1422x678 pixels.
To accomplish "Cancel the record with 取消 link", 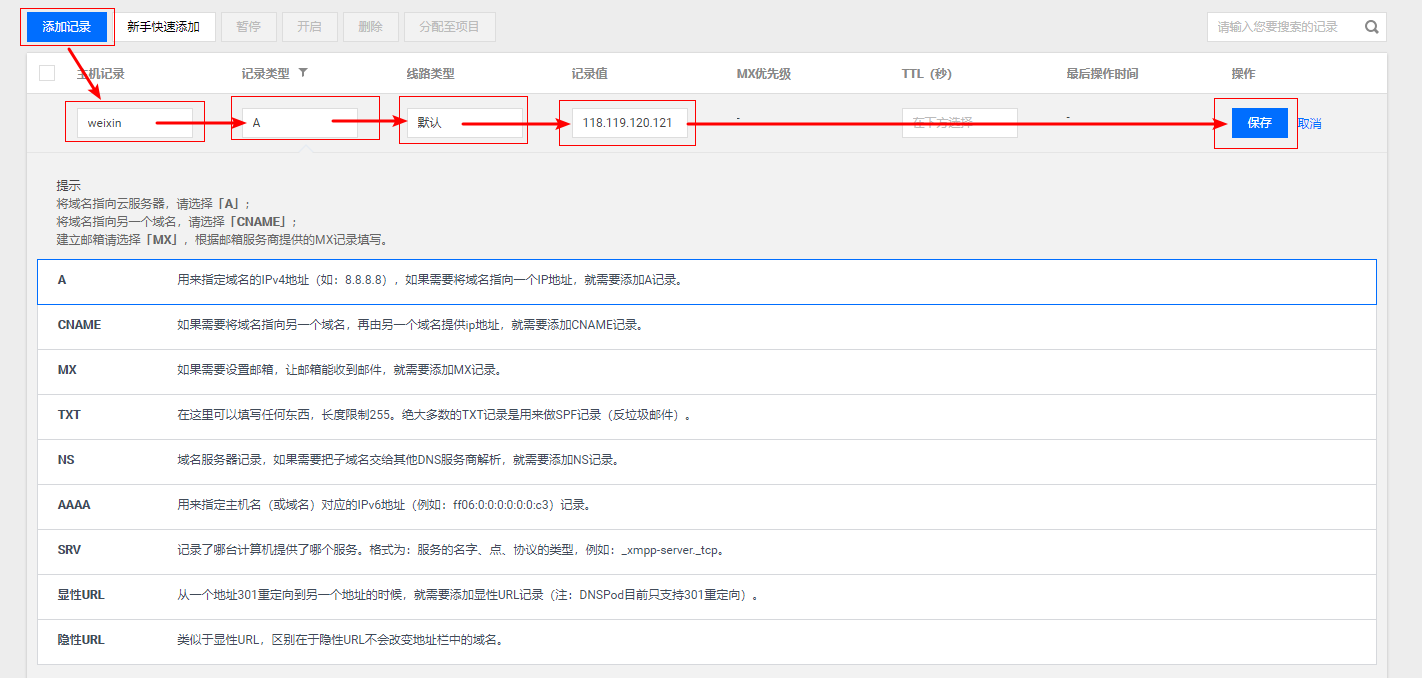I will click(x=1309, y=123).
